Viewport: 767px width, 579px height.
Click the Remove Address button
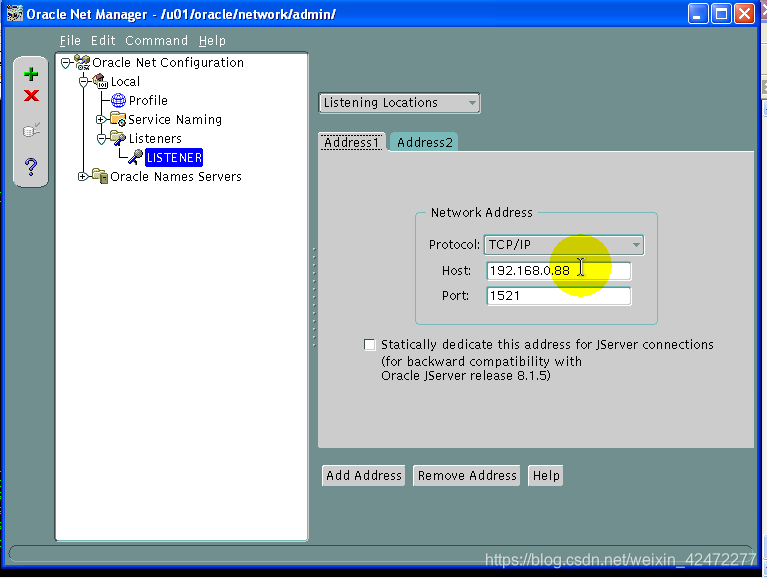point(467,475)
